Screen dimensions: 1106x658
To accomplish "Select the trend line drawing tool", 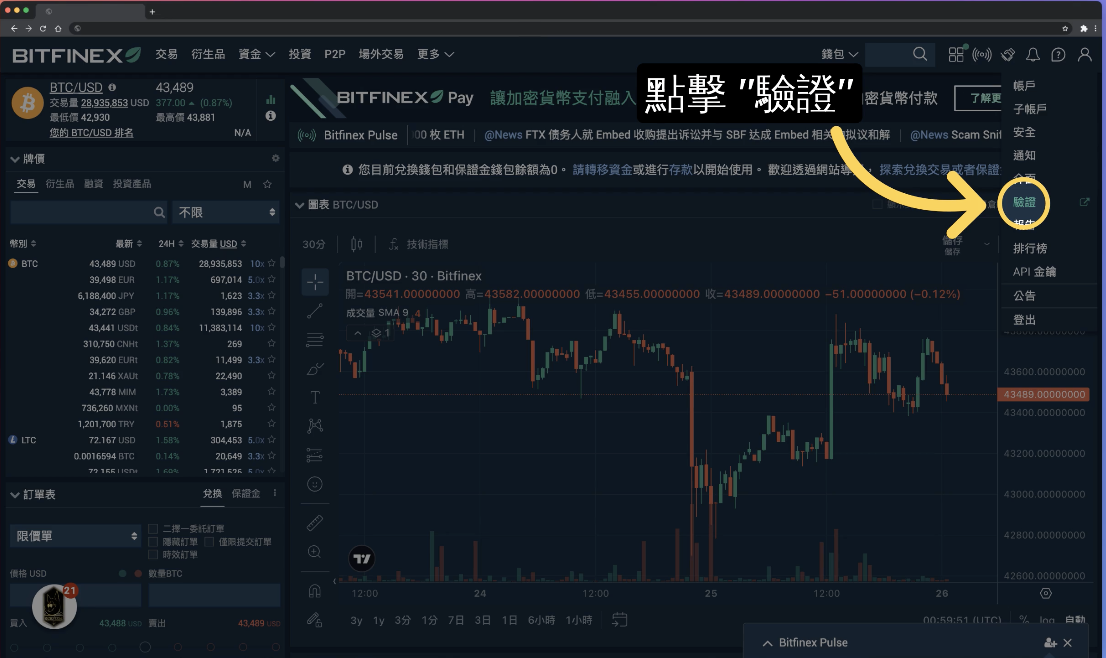I will tap(315, 311).
